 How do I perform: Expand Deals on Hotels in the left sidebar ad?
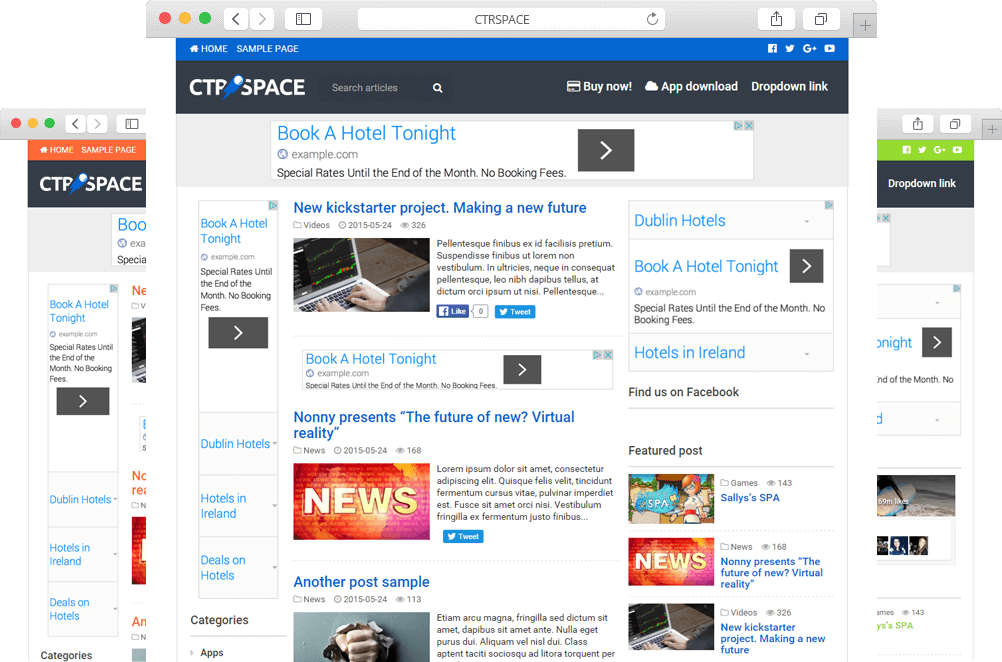point(238,568)
